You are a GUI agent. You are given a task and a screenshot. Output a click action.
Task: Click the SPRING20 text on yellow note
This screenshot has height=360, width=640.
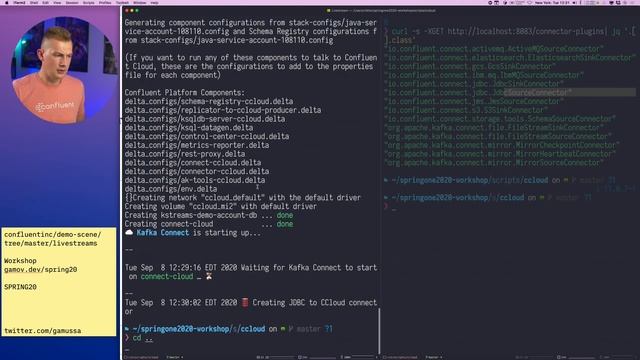point(20,287)
